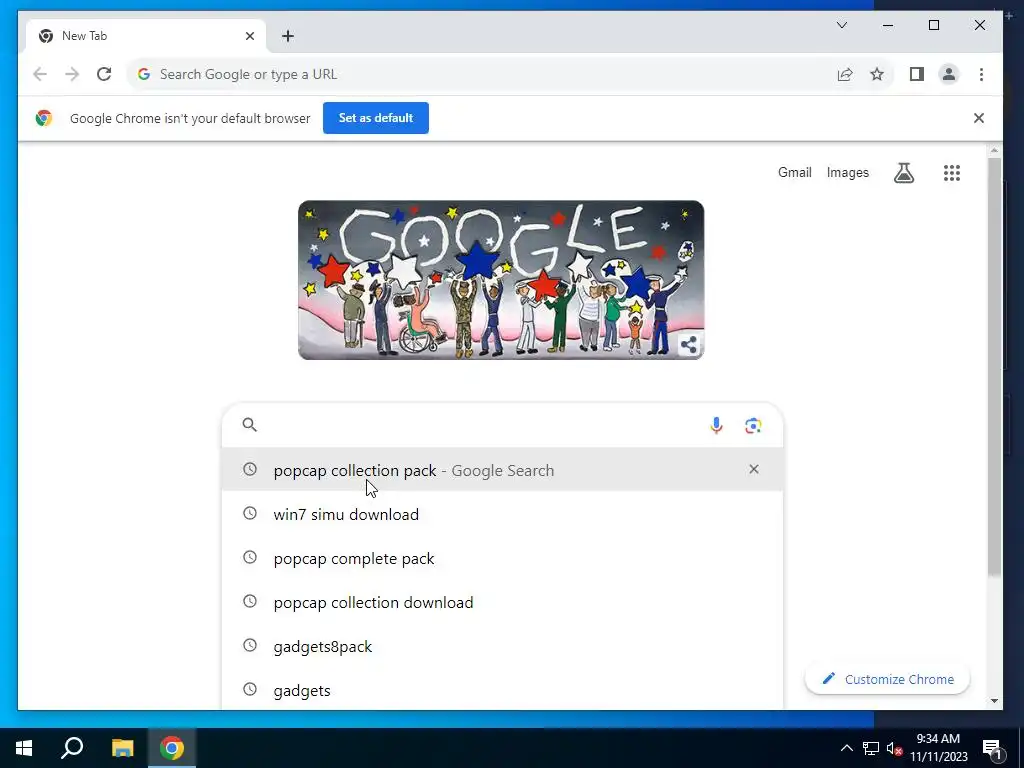
Task: Open the Windows Start menu
Action: click(x=24, y=748)
